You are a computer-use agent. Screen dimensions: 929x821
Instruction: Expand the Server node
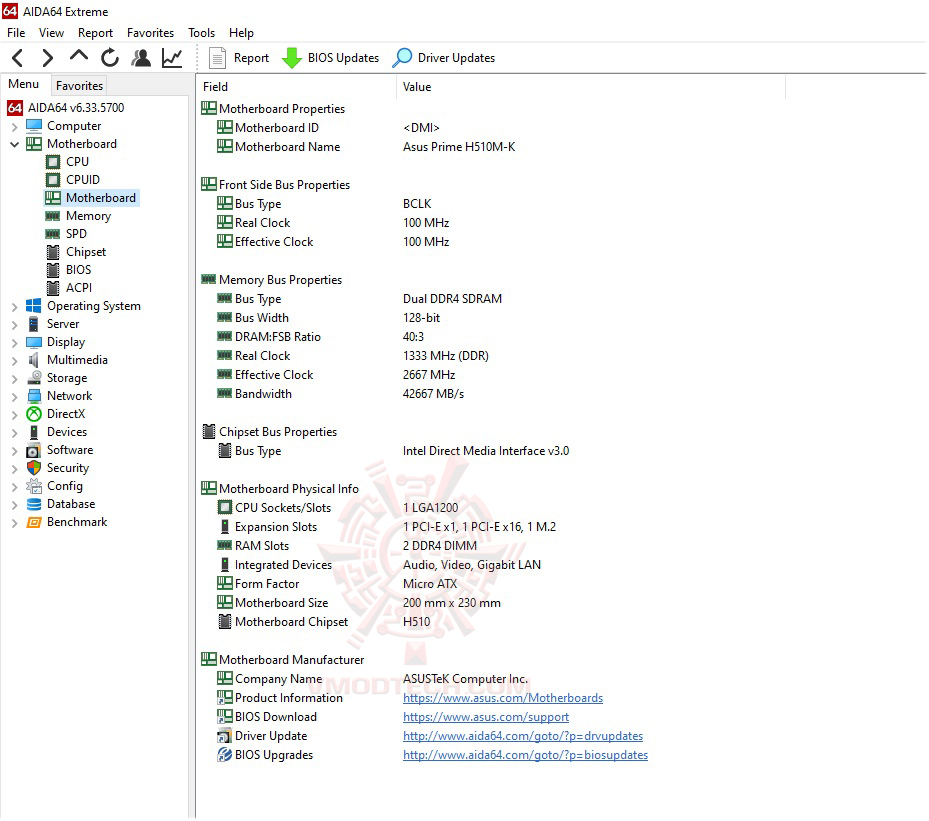[15, 325]
